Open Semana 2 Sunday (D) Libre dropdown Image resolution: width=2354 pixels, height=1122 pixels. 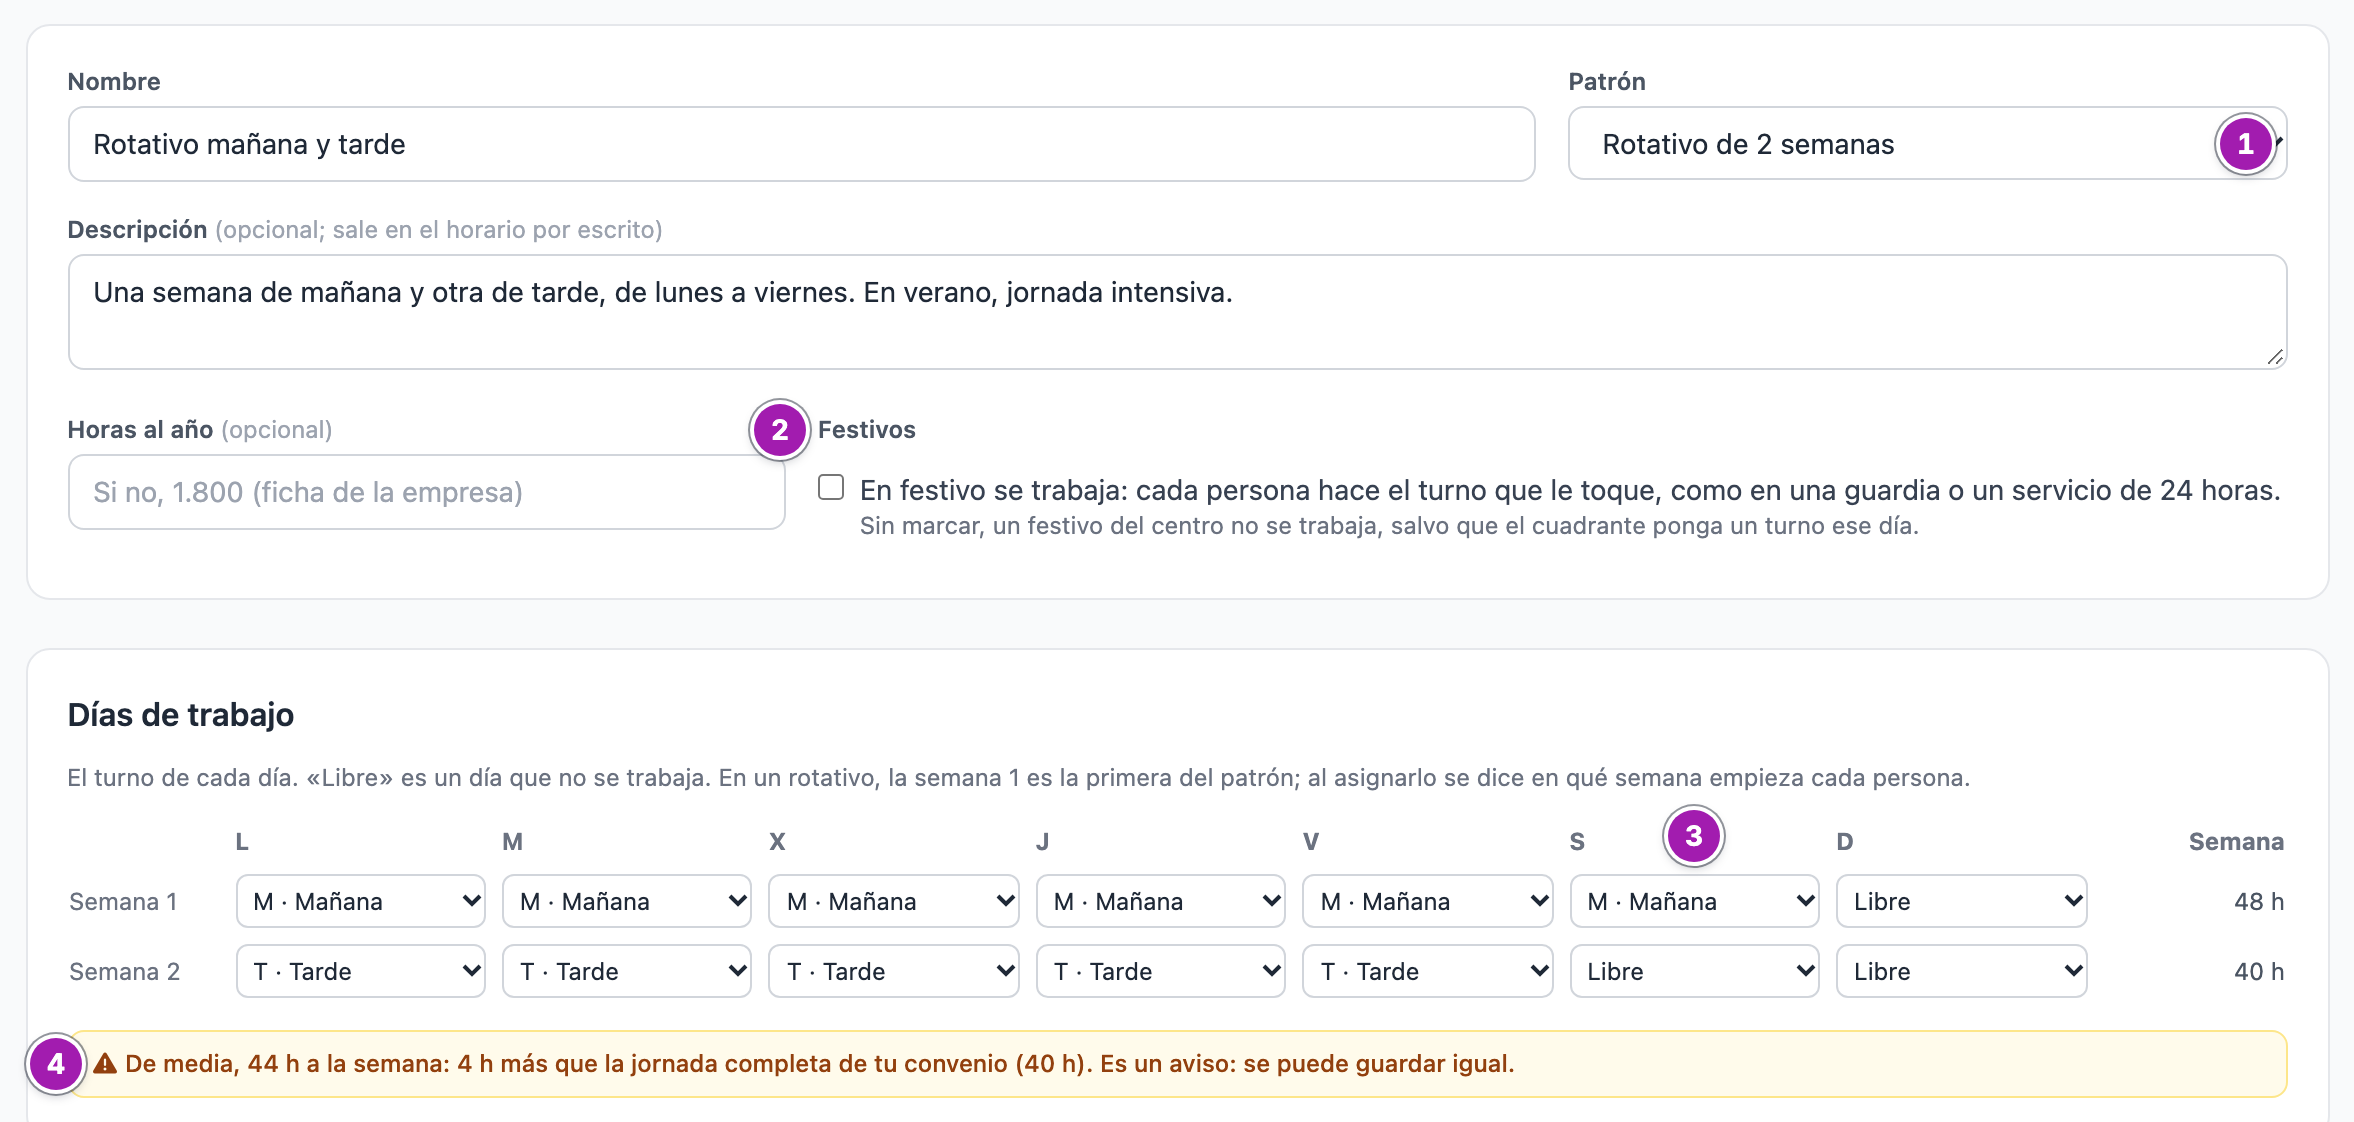pyautogui.click(x=1962, y=971)
